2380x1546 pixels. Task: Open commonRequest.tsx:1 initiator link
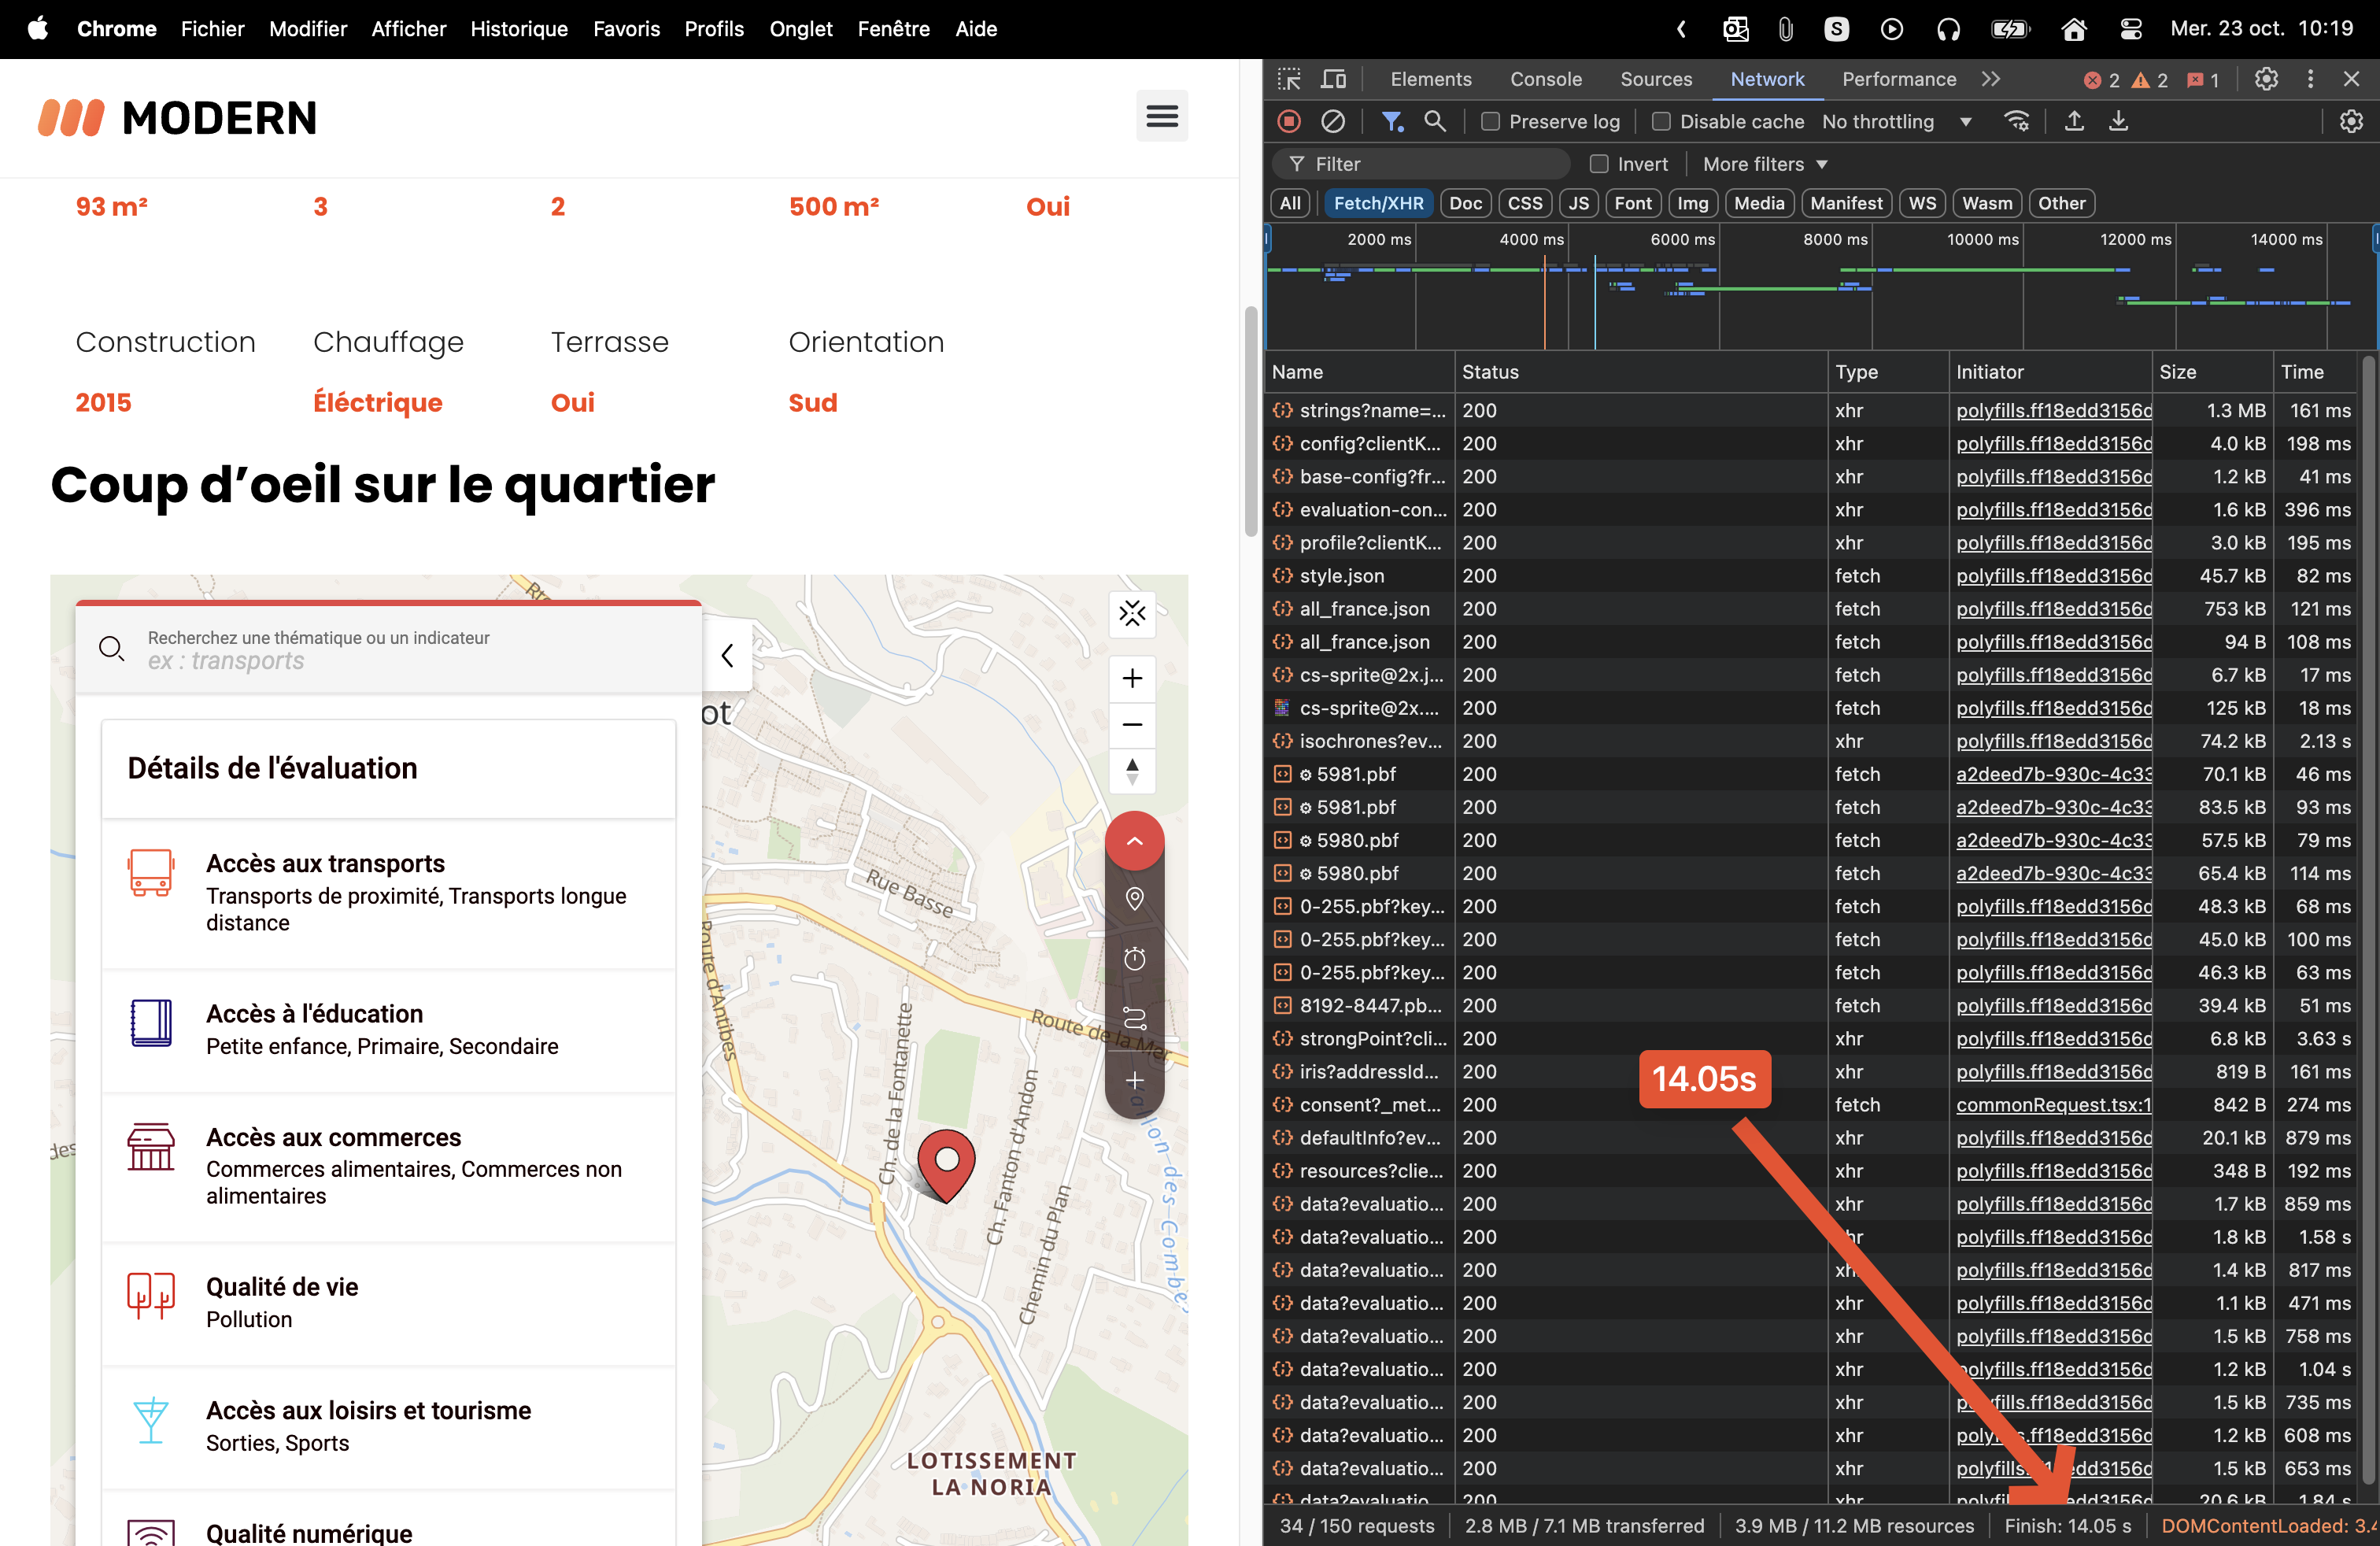pos(2053,1105)
